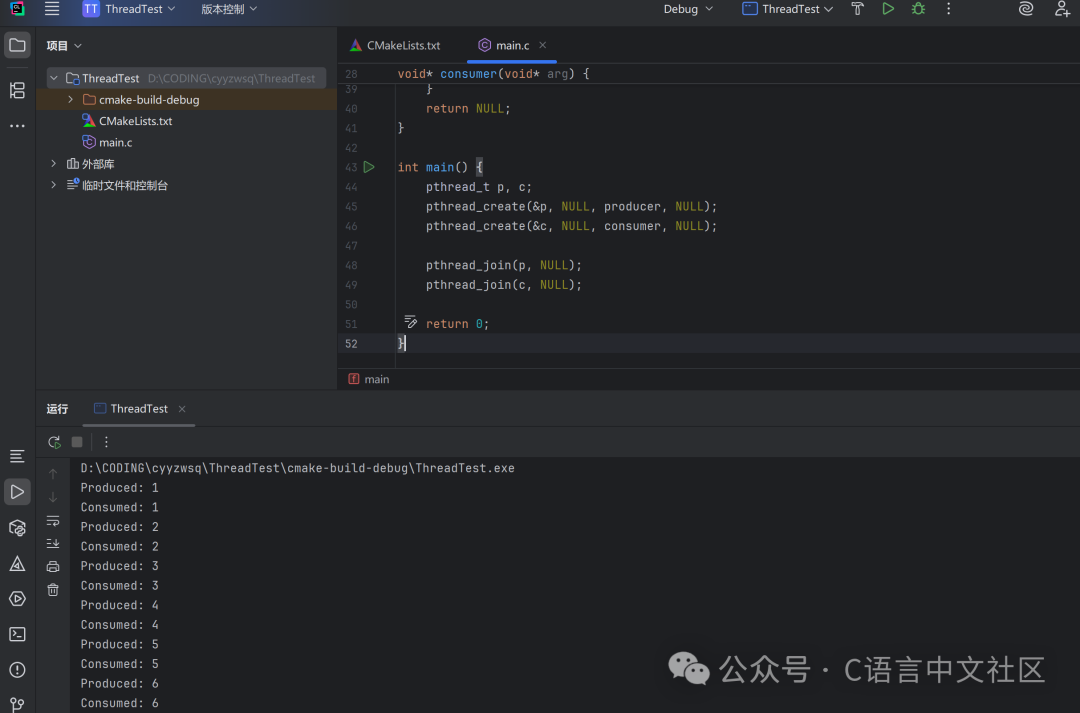Expand the 临时文件和控制台 node
This screenshot has width=1080, height=713.
click(54, 185)
